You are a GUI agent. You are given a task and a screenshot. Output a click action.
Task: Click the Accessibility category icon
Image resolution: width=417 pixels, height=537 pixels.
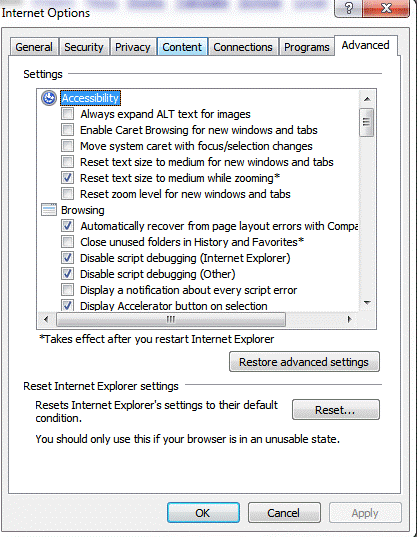49,98
